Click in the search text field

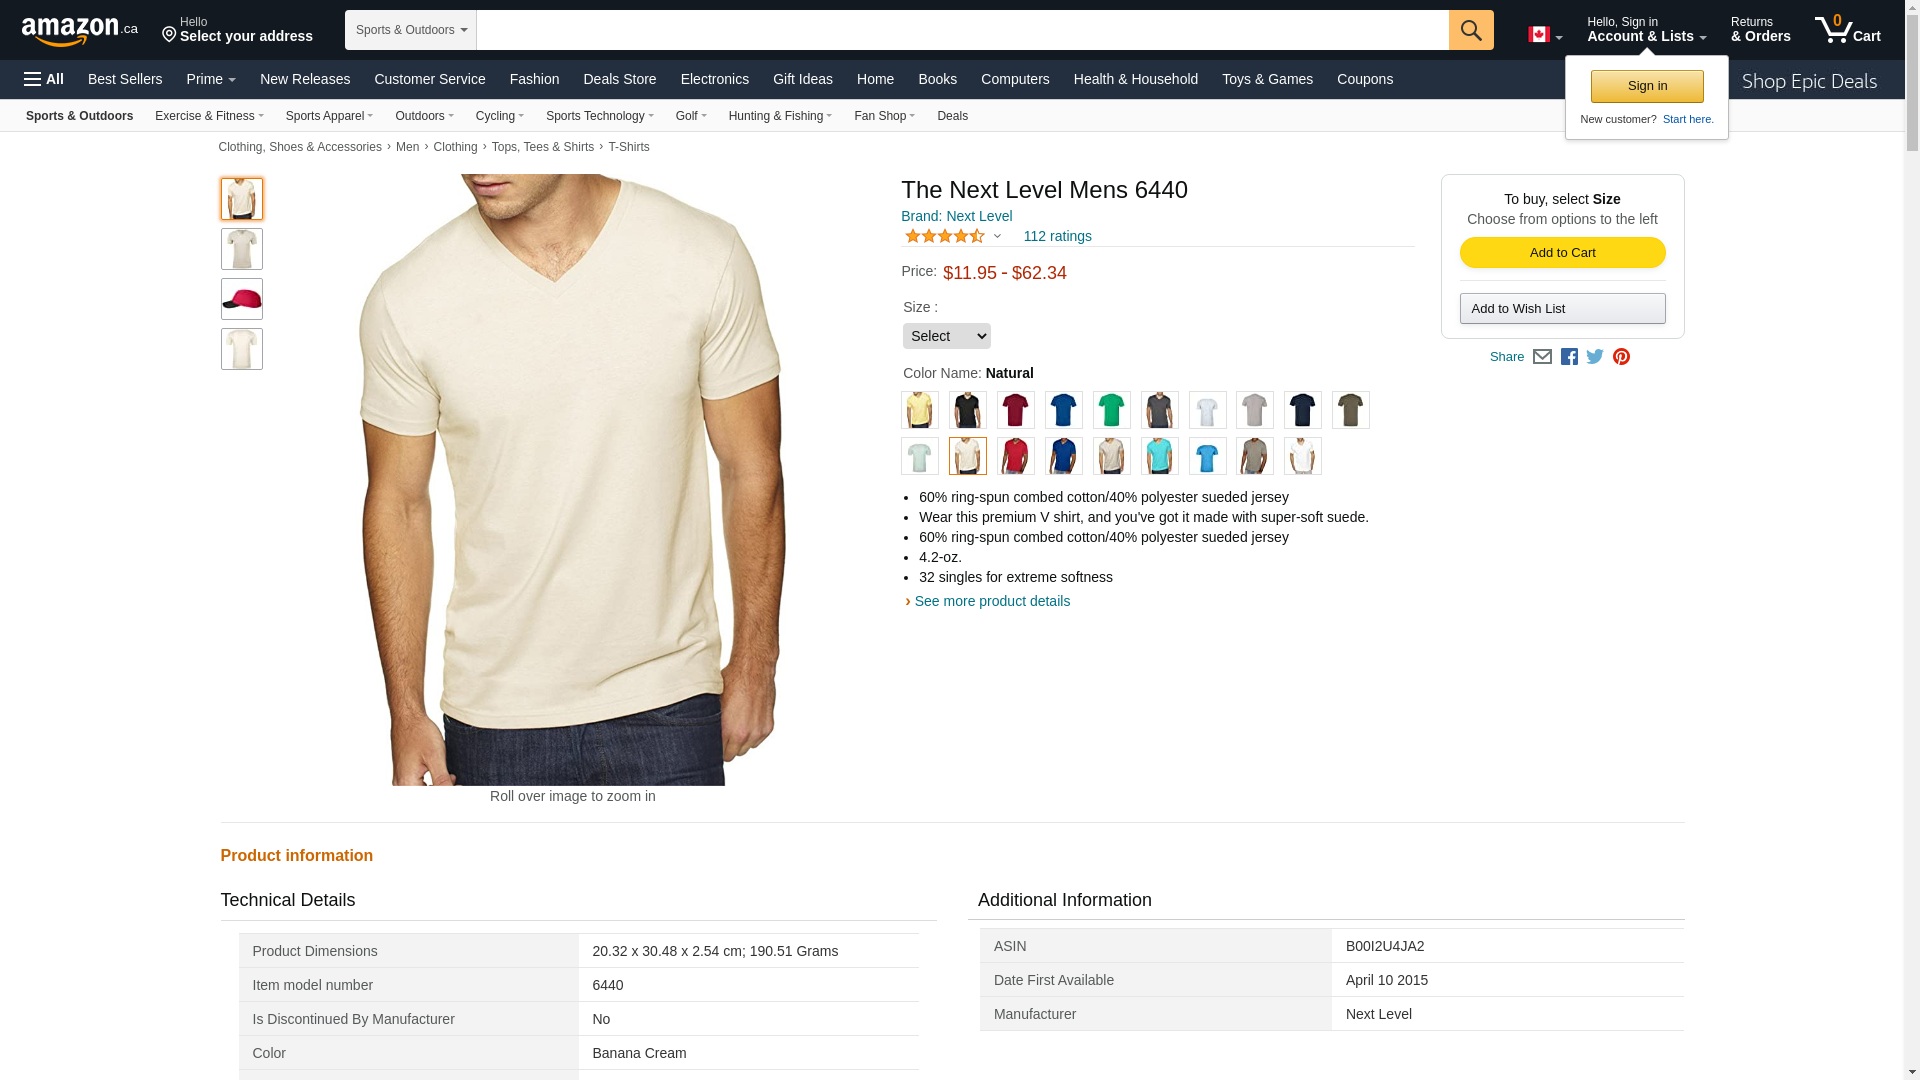[961, 30]
